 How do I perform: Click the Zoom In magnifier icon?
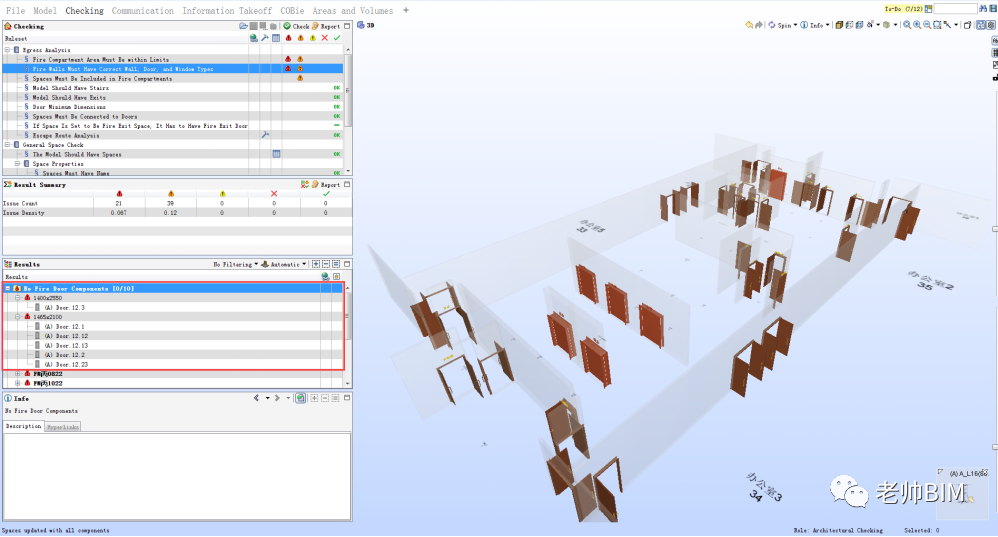917,25
